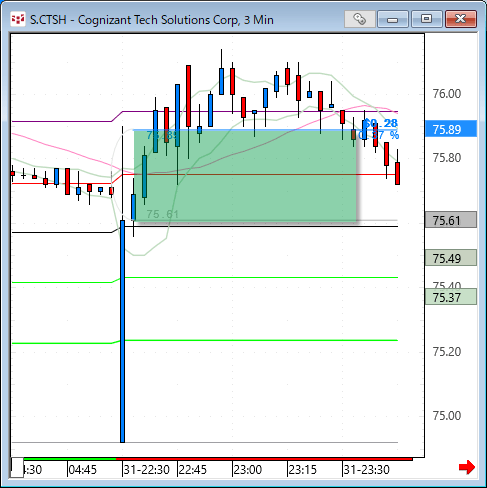Minimize the S.CTSH chart window
Screen dimensions: 487x488
tap(393, 19)
